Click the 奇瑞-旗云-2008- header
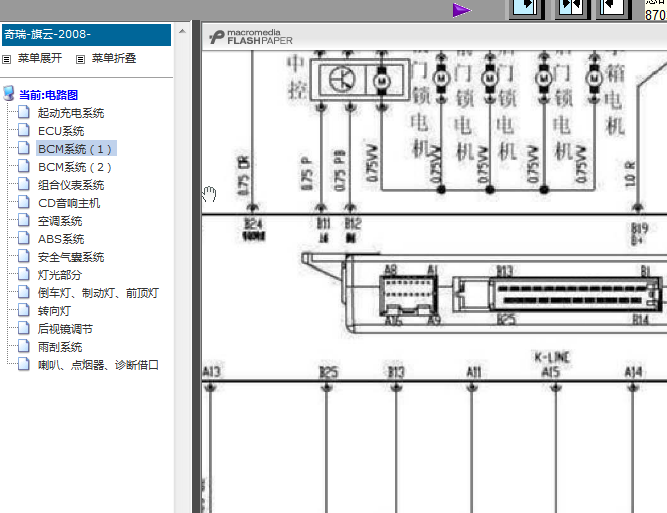 coord(86,34)
